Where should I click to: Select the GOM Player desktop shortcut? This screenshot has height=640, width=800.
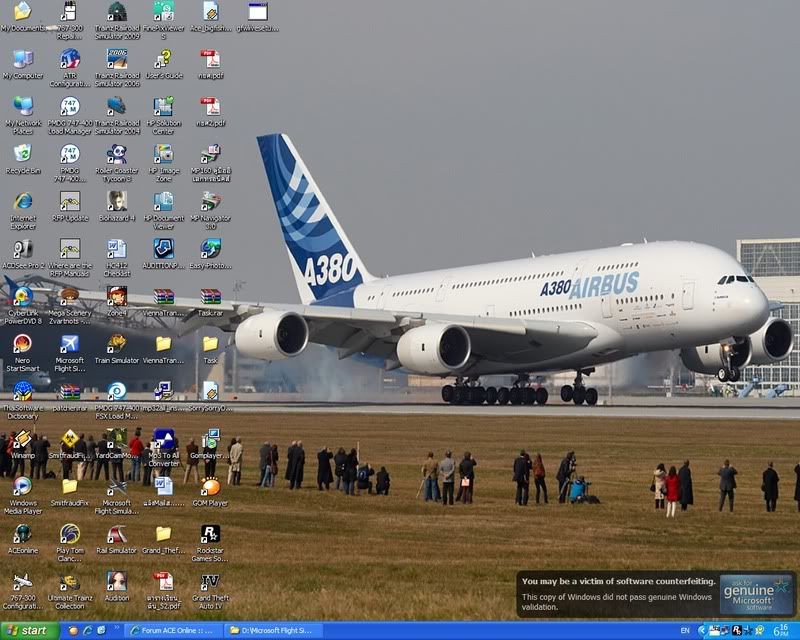pos(211,491)
